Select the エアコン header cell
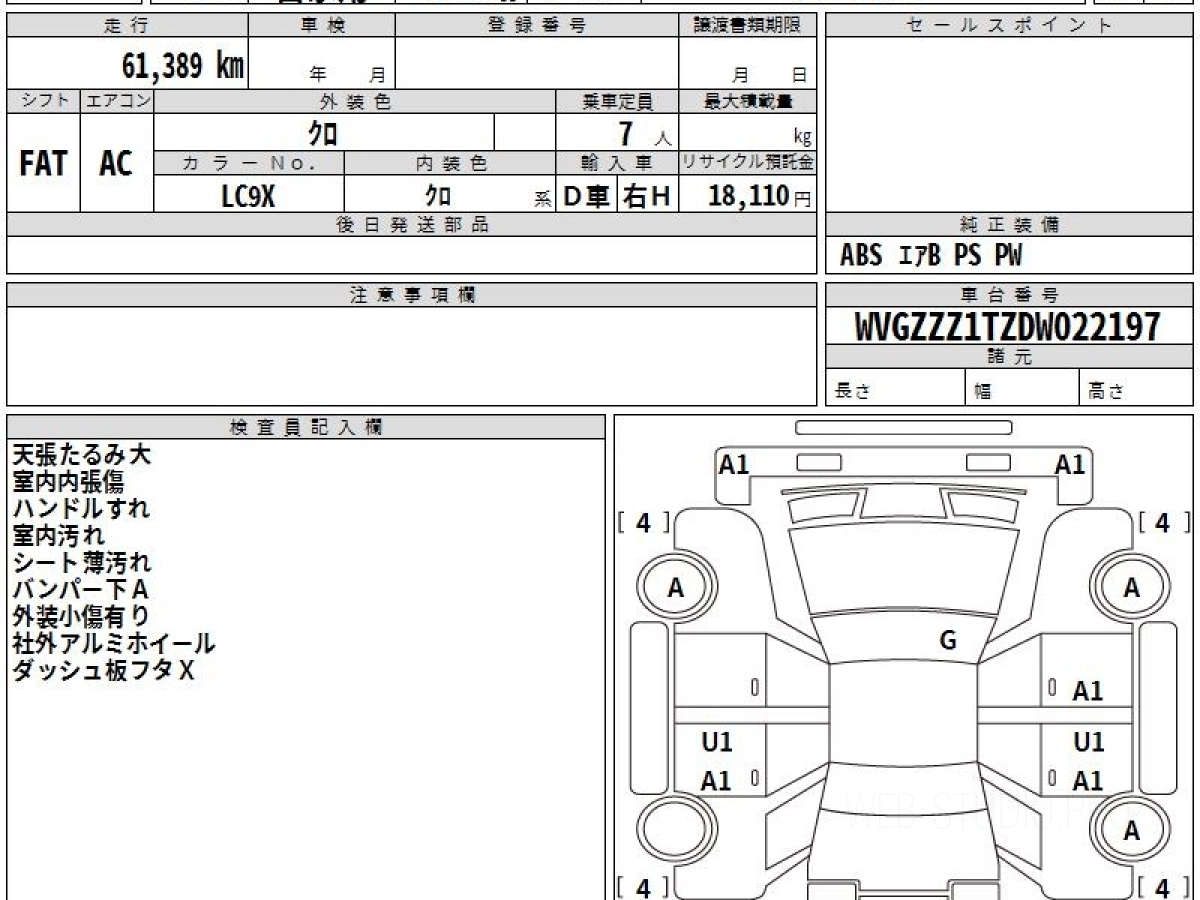Image resolution: width=1200 pixels, height=900 pixels. click(117, 101)
